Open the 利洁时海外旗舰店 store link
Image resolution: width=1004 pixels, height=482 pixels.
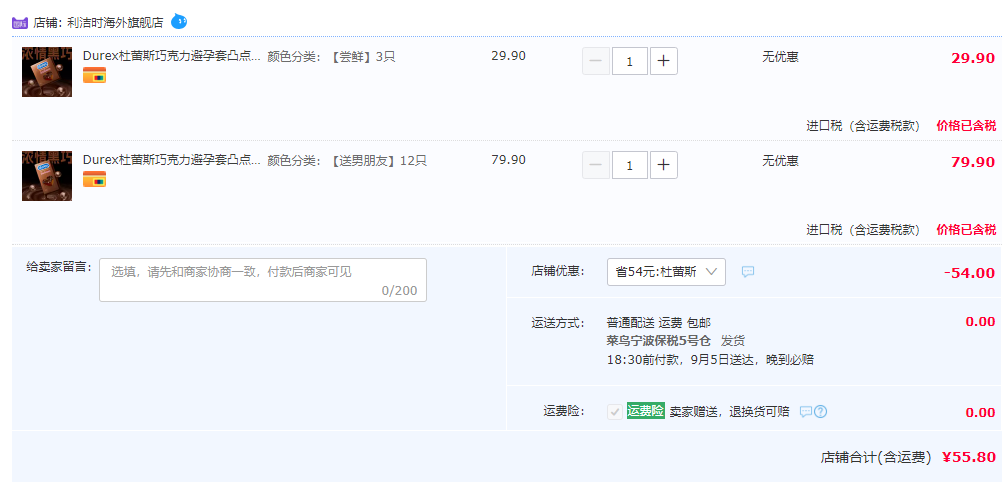click(x=115, y=23)
